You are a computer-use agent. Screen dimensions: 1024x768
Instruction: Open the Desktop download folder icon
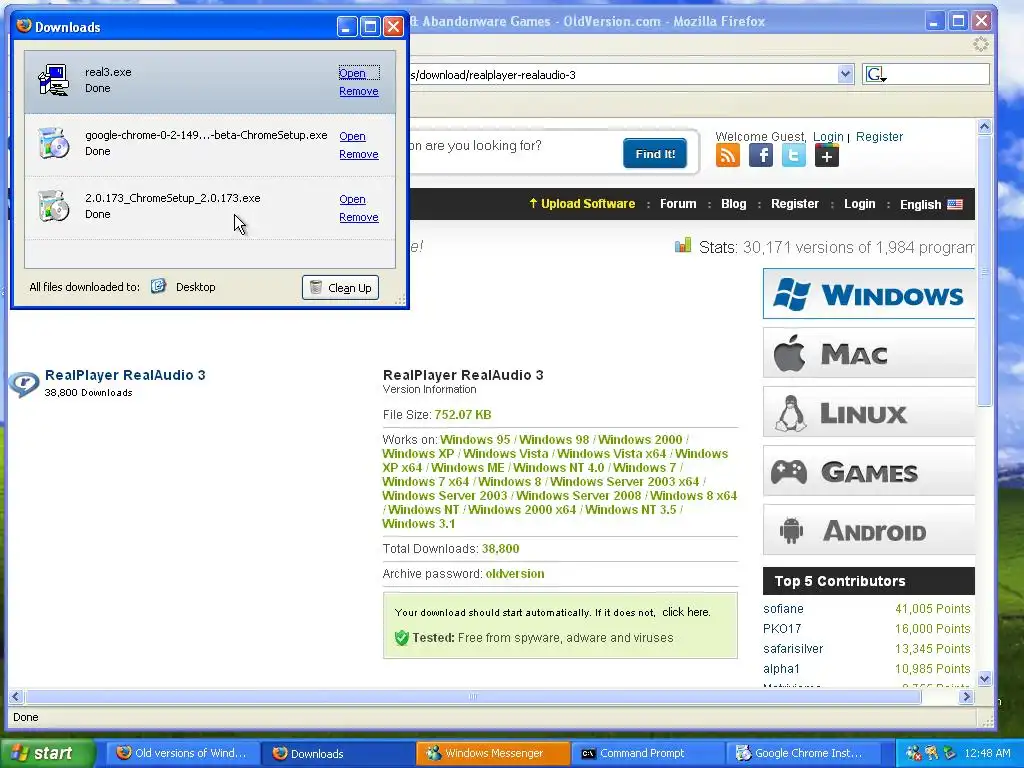click(x=159, y=286)
